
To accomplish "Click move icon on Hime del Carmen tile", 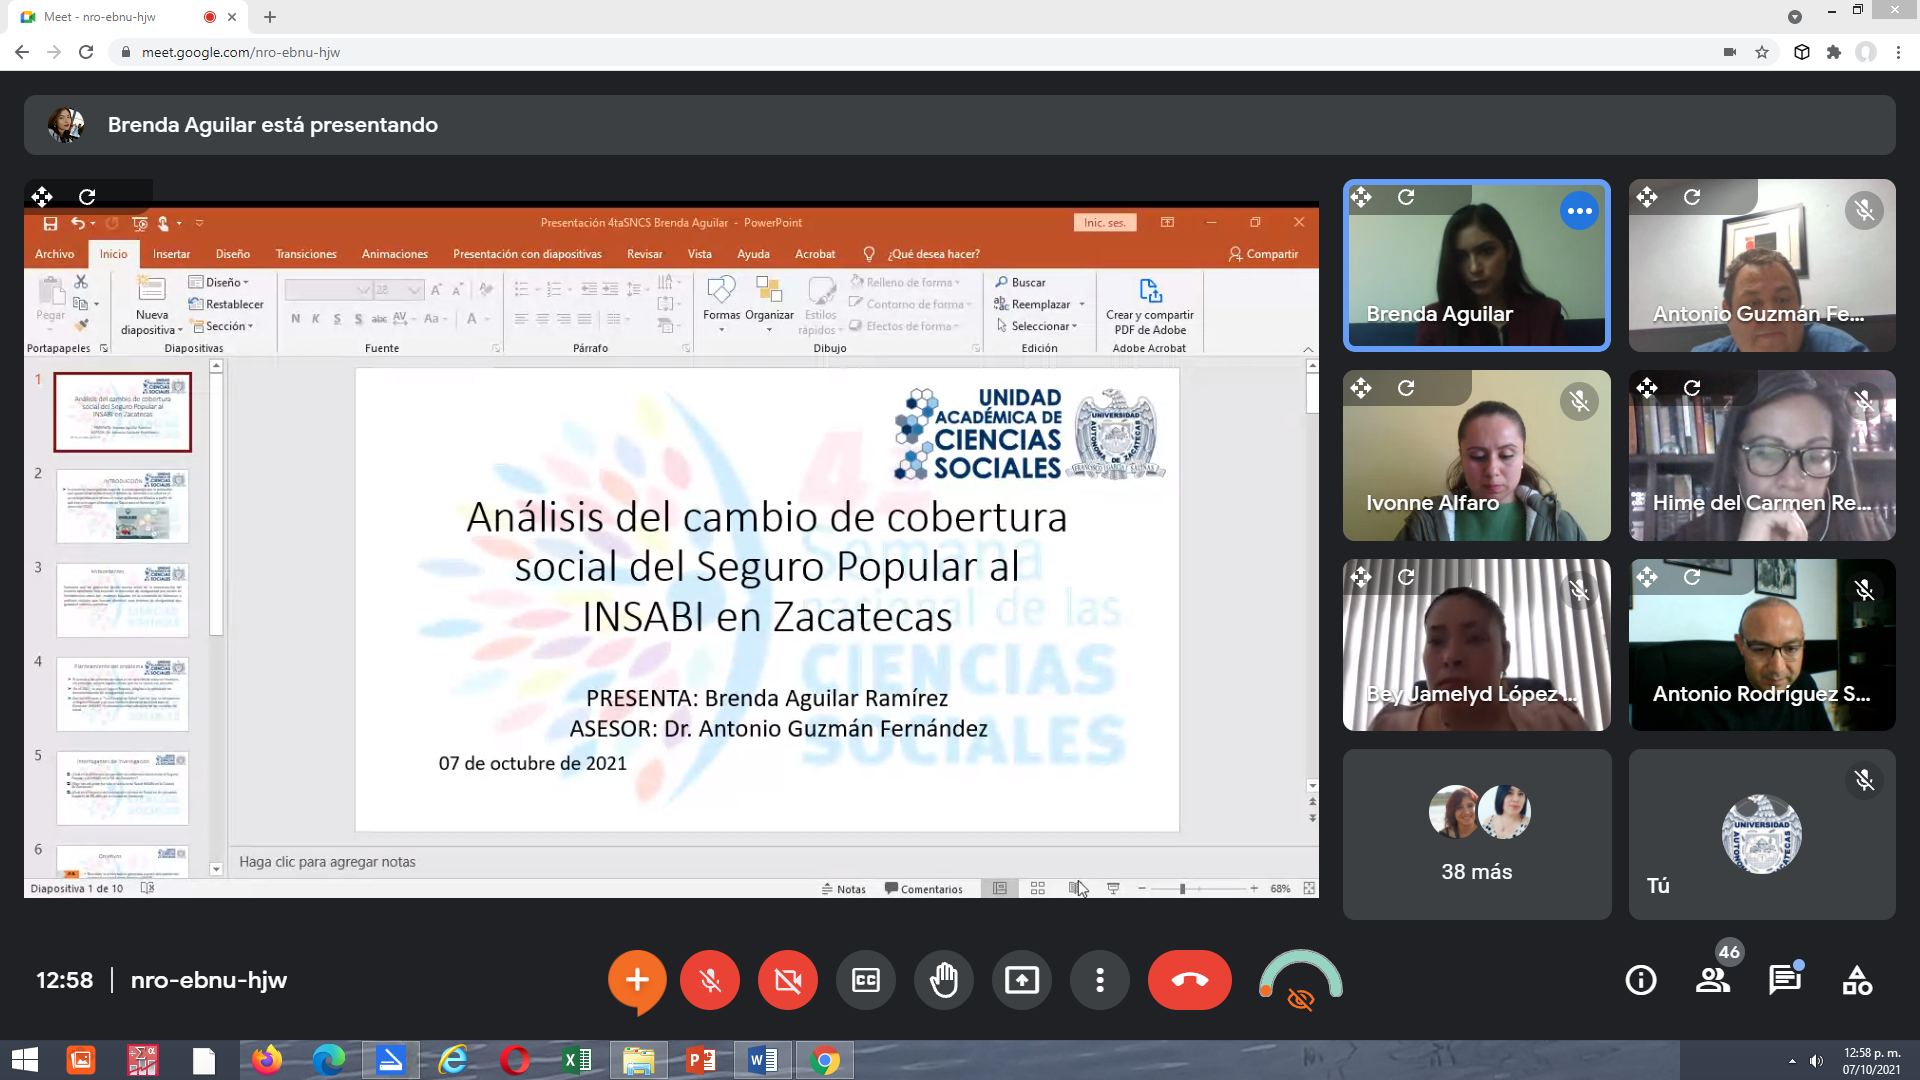I will tap(1647, 388).
